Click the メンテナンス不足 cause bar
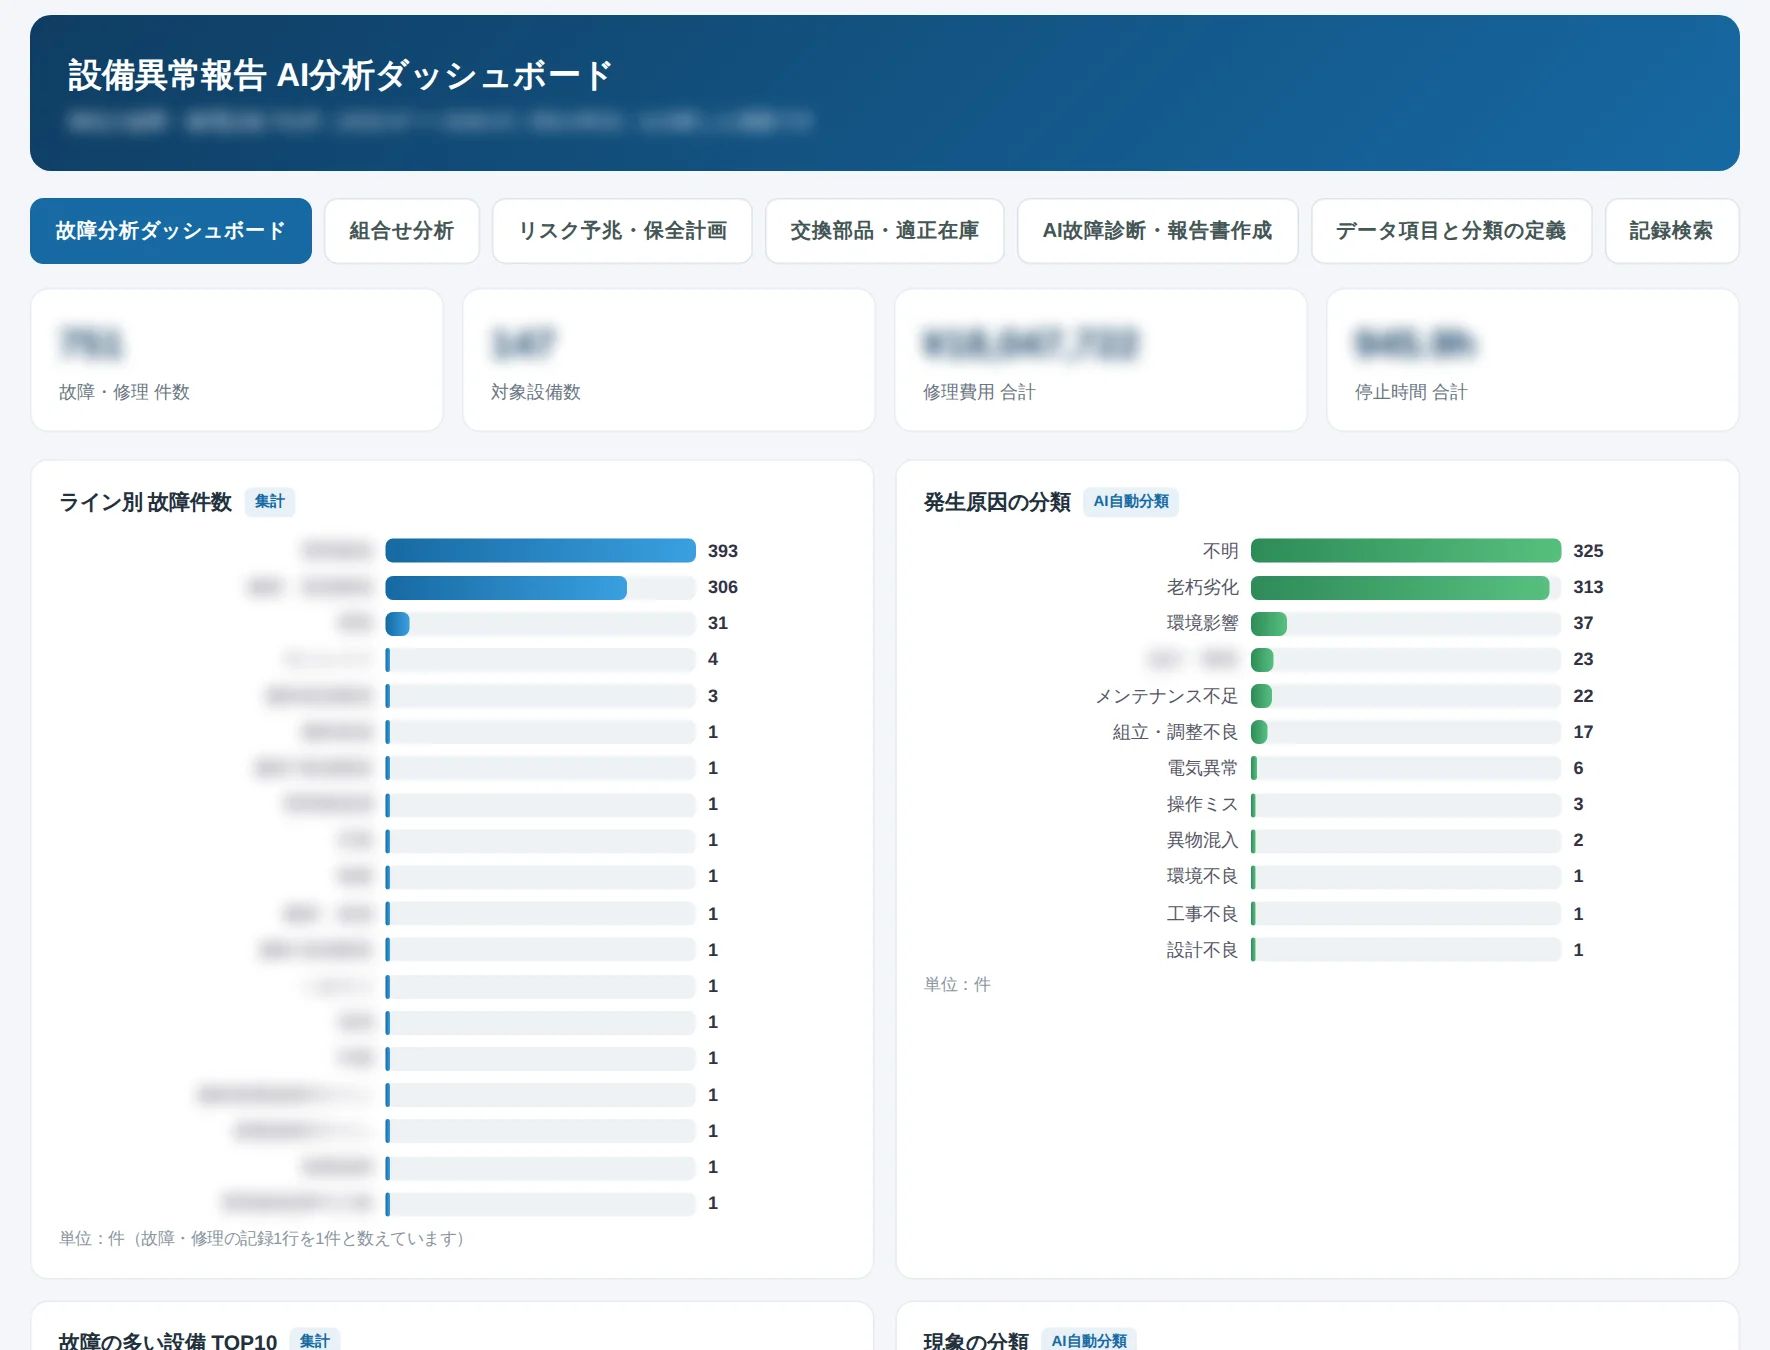The height and width of the screenshot is (1350, 1770). 1261,696
